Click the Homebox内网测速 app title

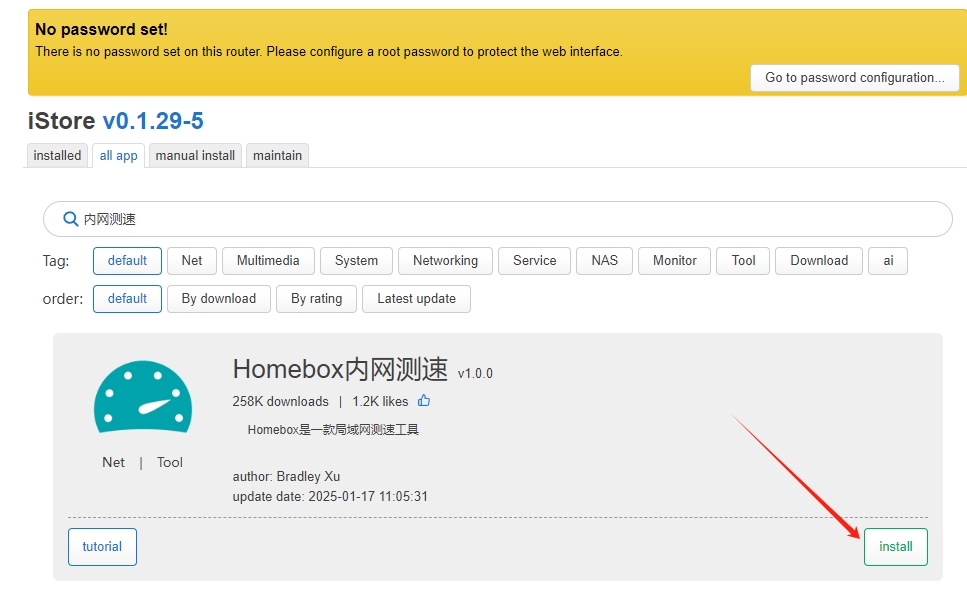click(340, 369)
